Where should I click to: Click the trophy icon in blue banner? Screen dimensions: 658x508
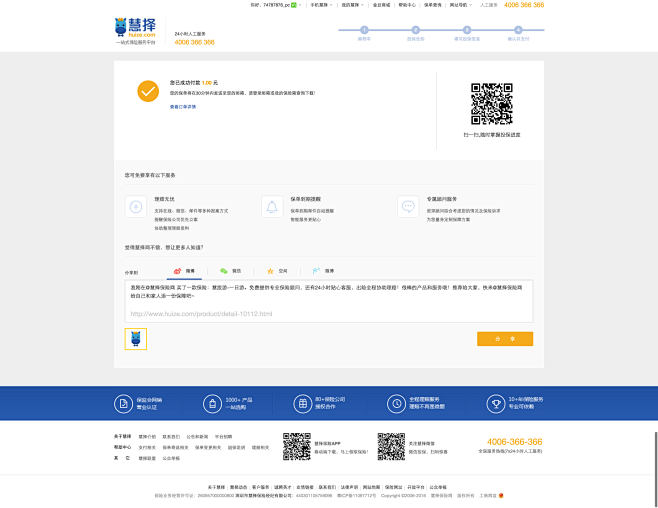pyautogui.click(x=495, y=404)
